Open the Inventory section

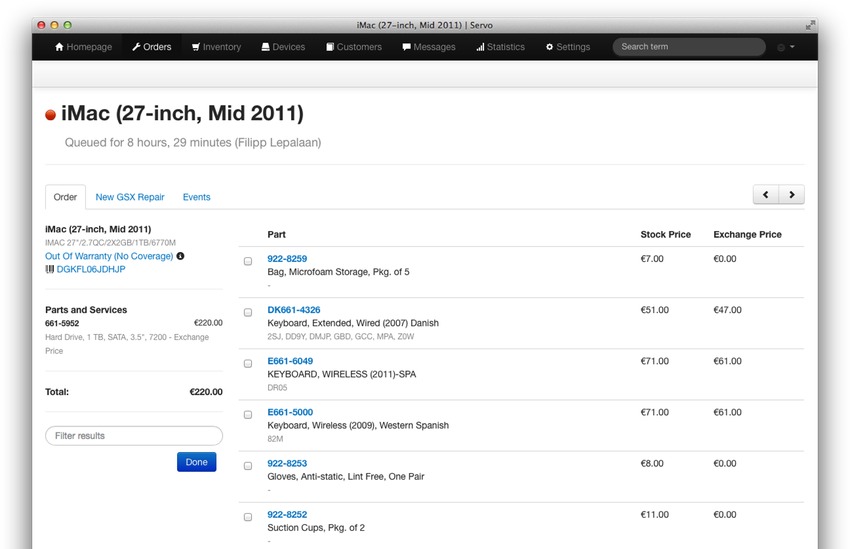tap(216, 47)
